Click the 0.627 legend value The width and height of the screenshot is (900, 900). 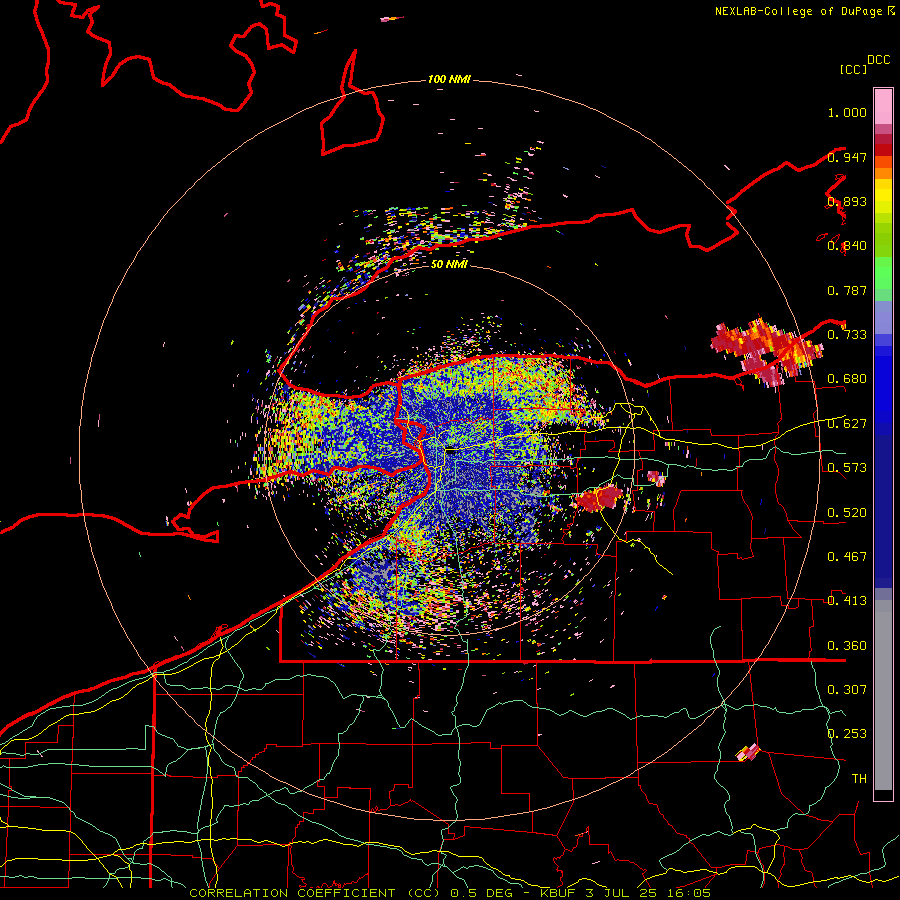[847, 424]
